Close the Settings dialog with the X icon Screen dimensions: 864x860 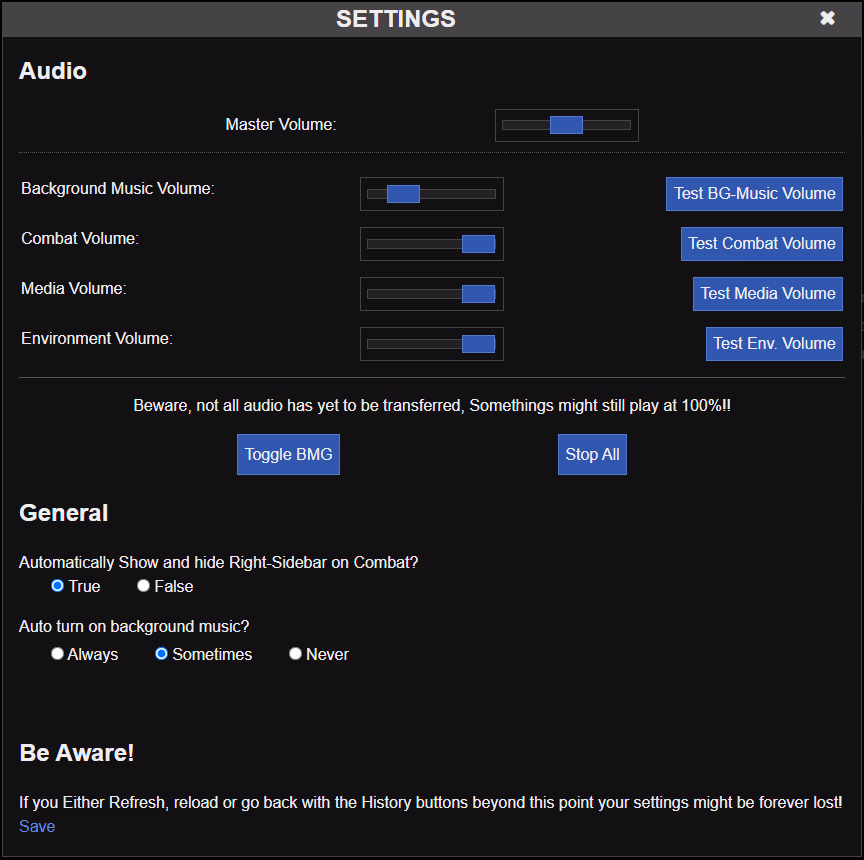tap(827, 17)
